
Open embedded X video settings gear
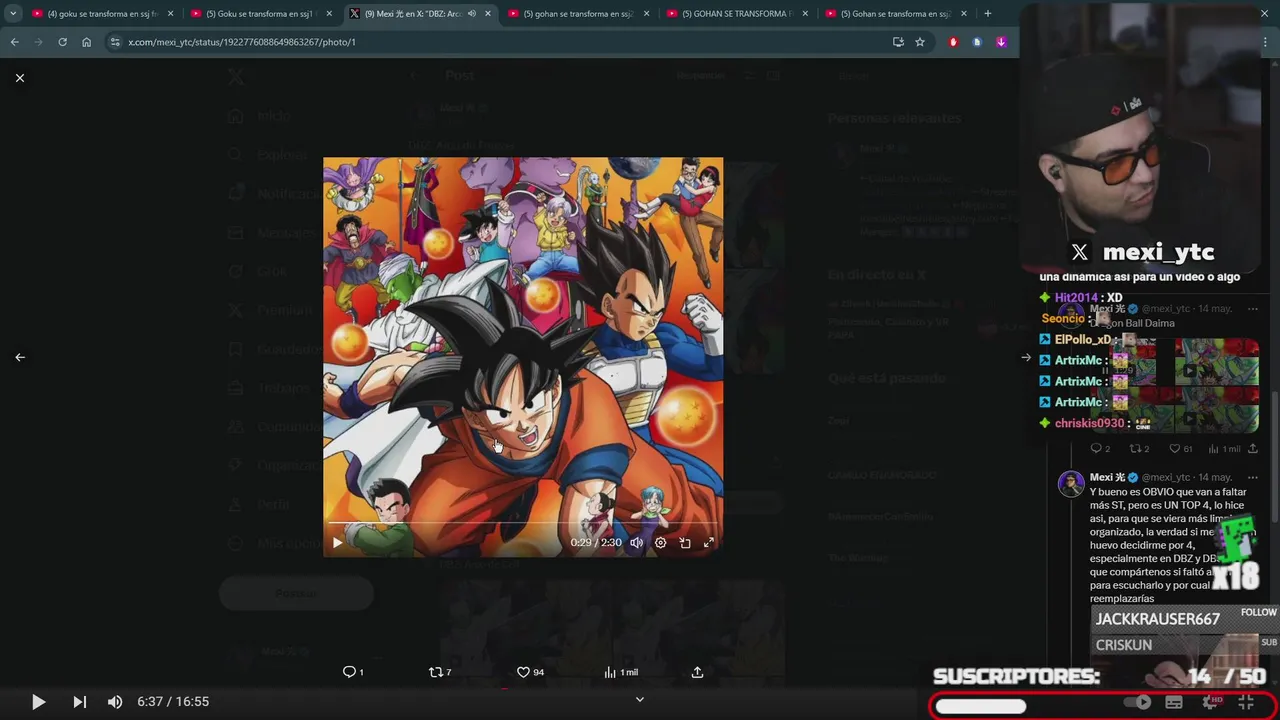point(660,542)
